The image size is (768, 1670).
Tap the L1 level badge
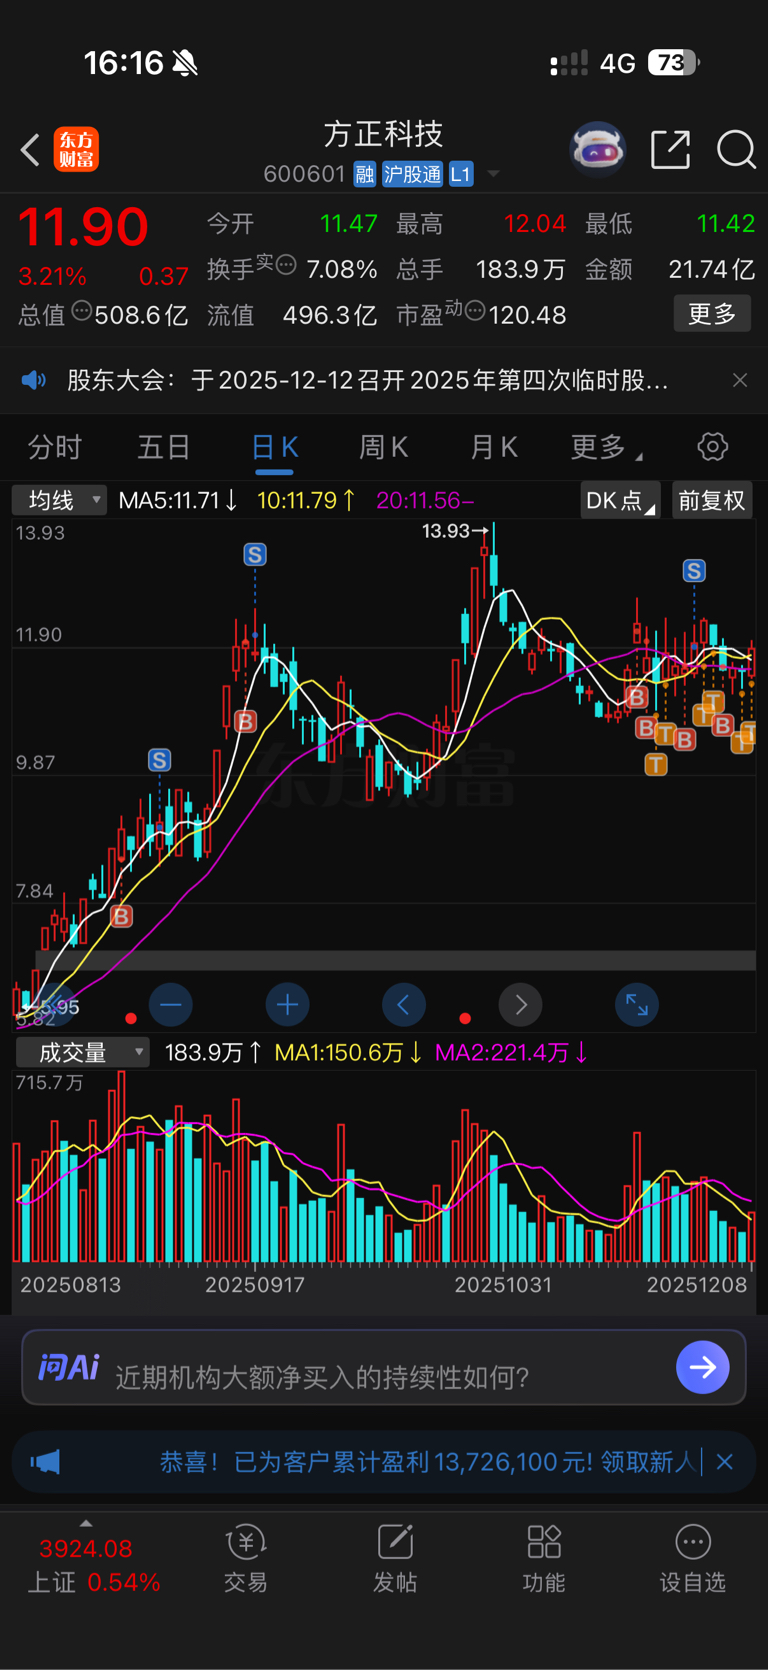click(461, 174)
